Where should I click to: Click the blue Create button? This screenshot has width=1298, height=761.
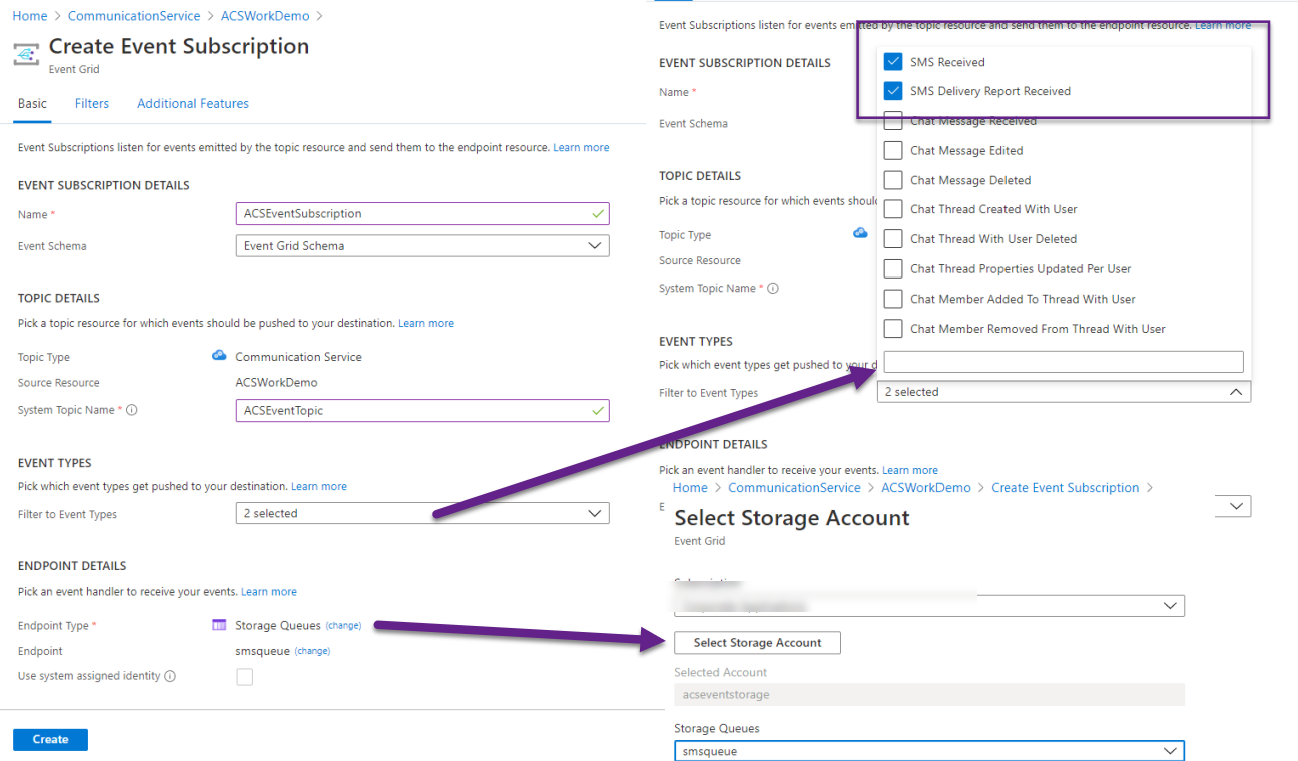(50, 739)
